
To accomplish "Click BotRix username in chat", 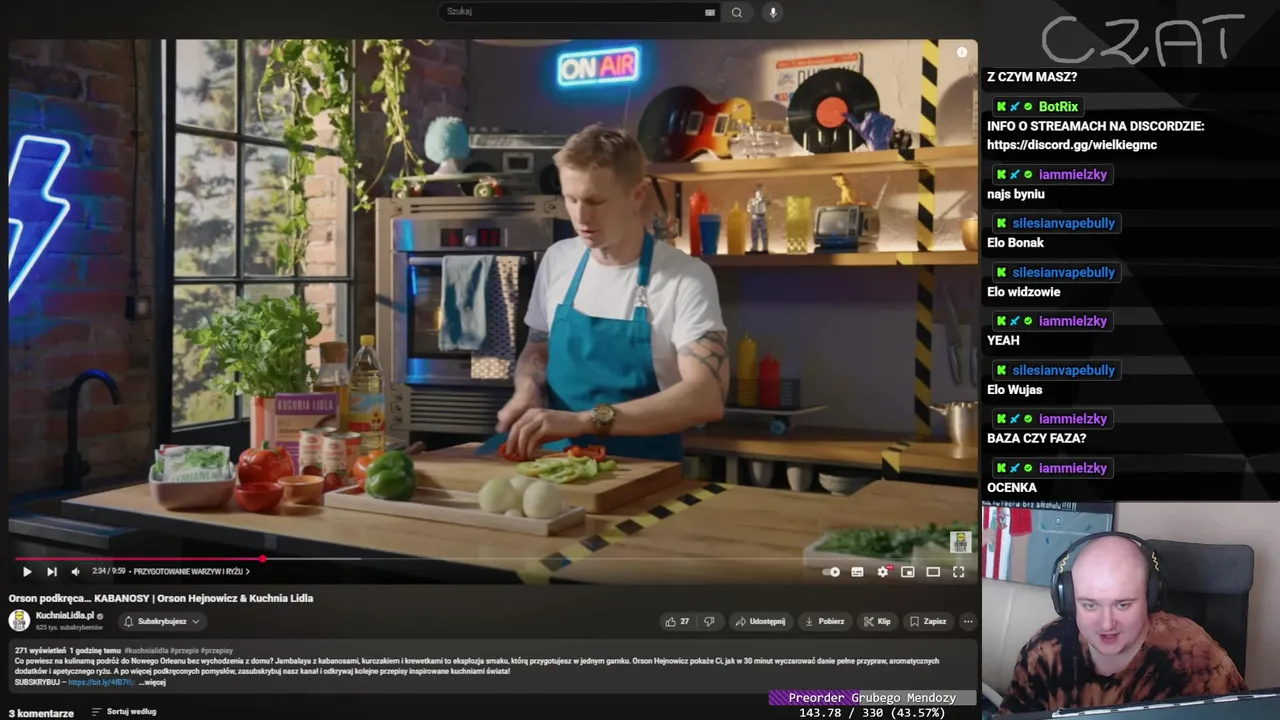I will 1058,106.
